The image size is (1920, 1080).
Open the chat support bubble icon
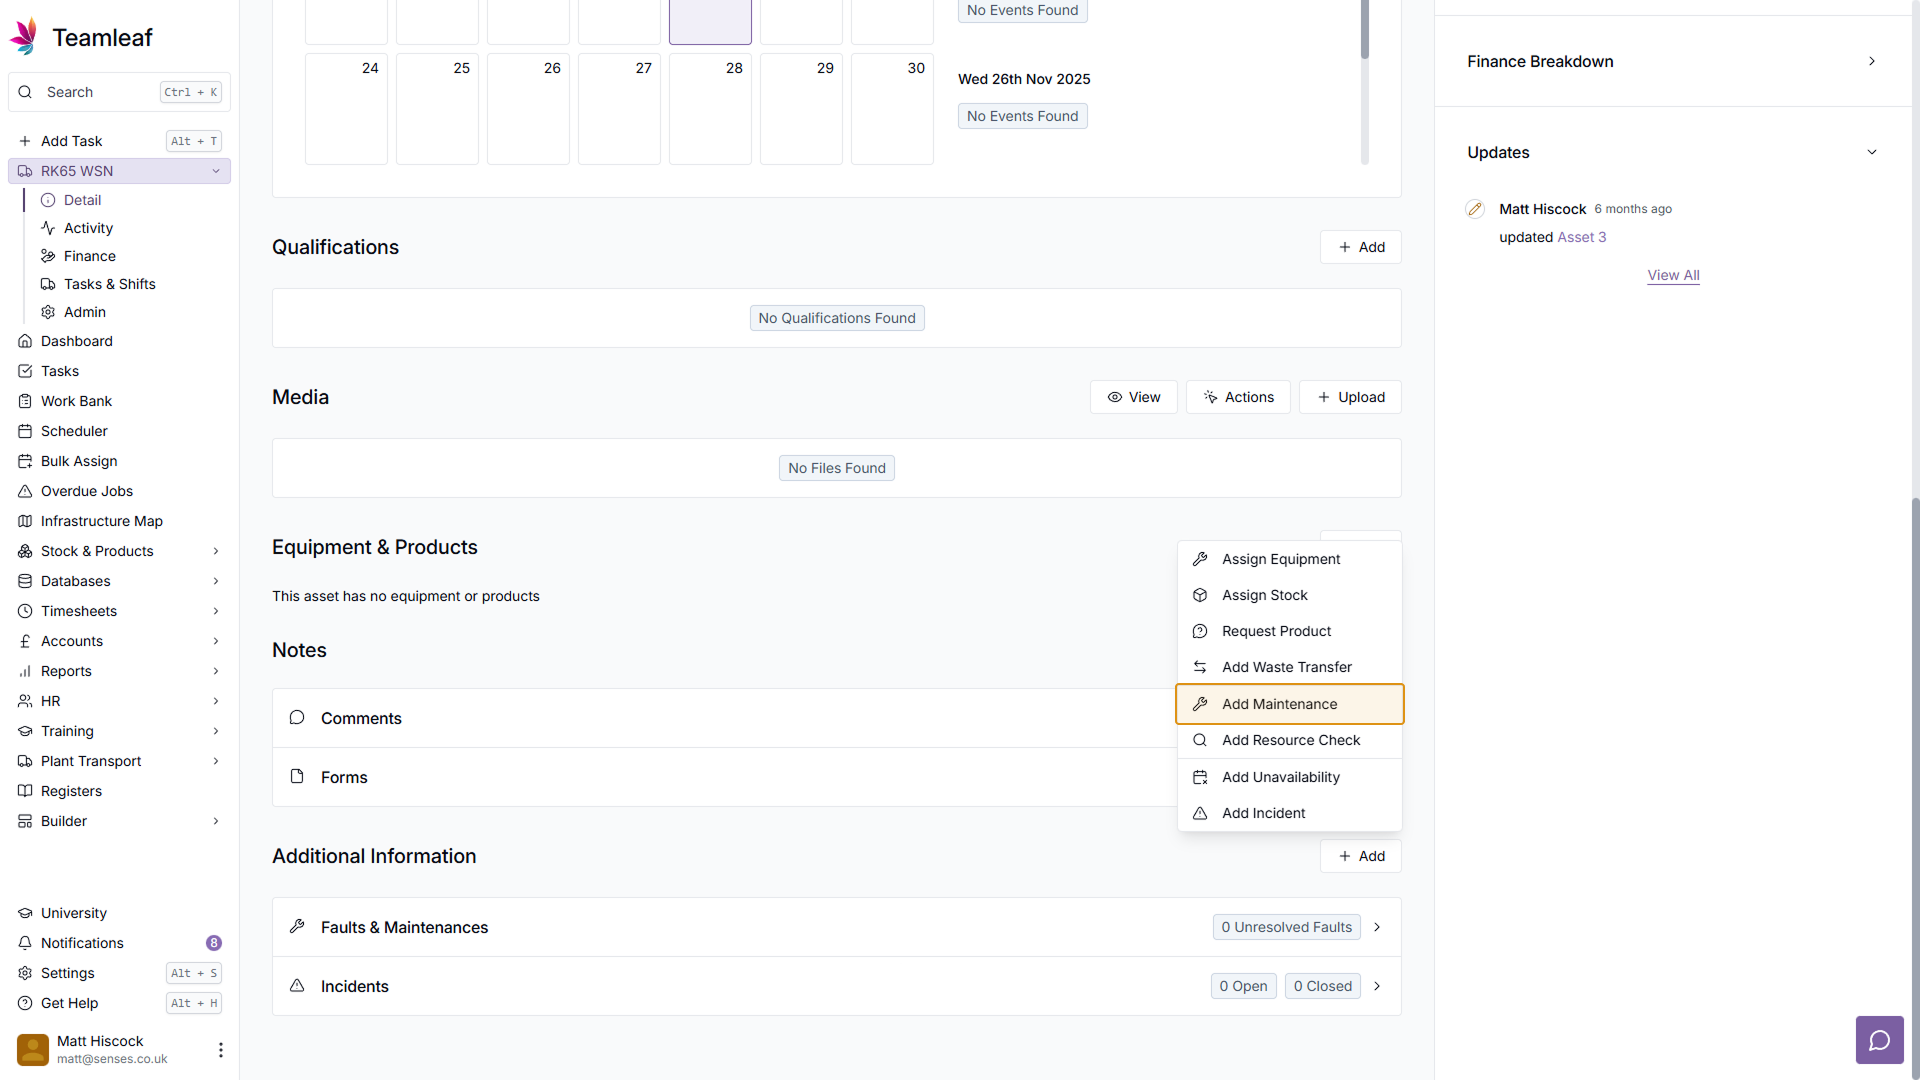[x=1879, y=1040]
